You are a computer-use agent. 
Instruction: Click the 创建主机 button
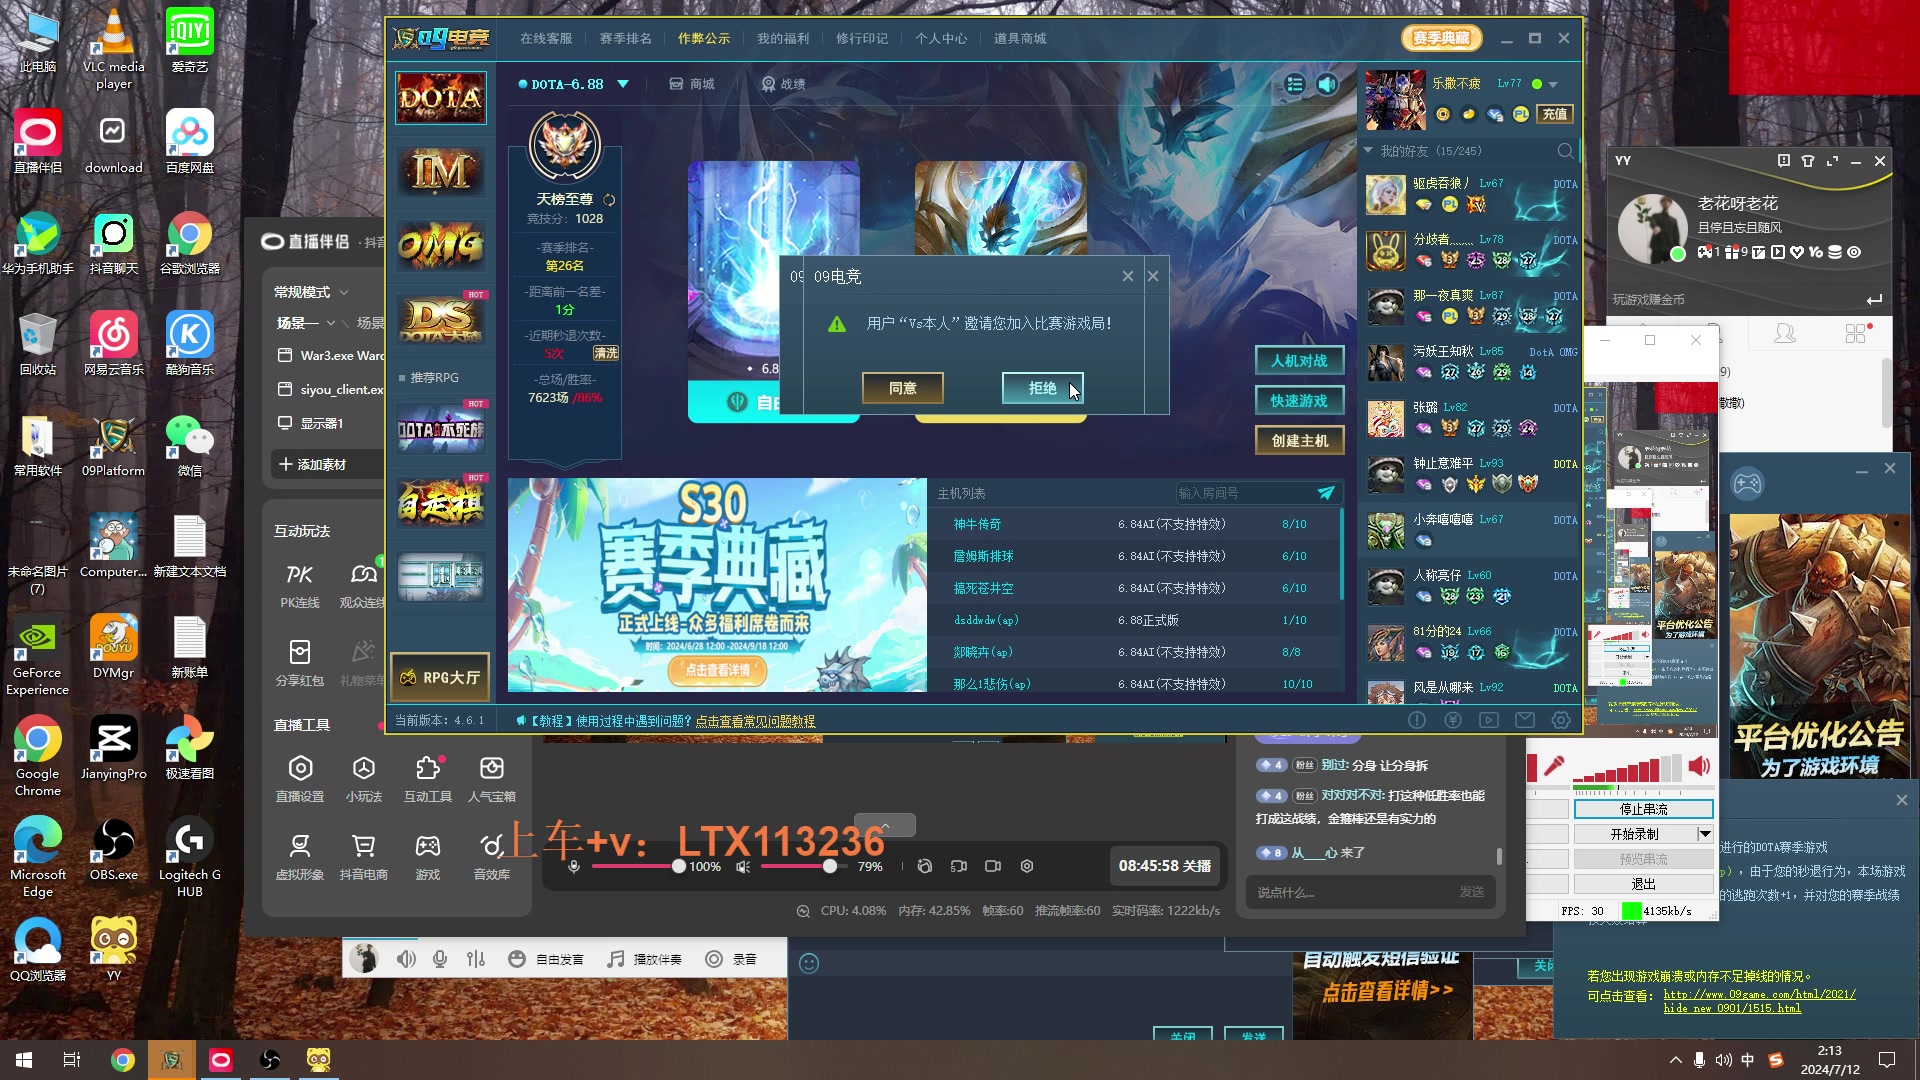coord(1299,440)
